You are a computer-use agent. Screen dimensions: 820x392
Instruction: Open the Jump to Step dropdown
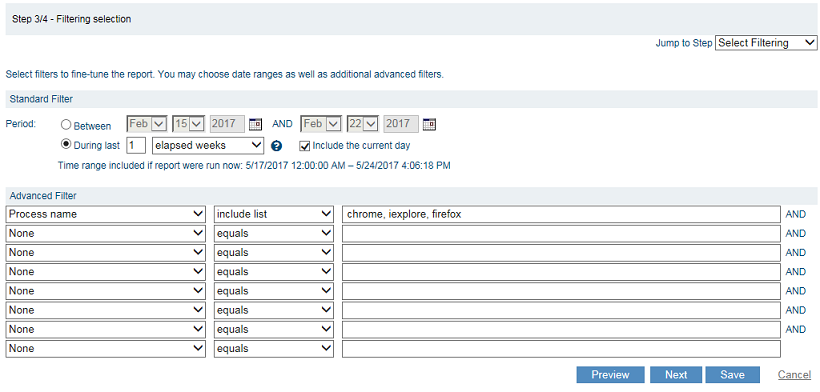pyautogui.click(x=766, y=43)
